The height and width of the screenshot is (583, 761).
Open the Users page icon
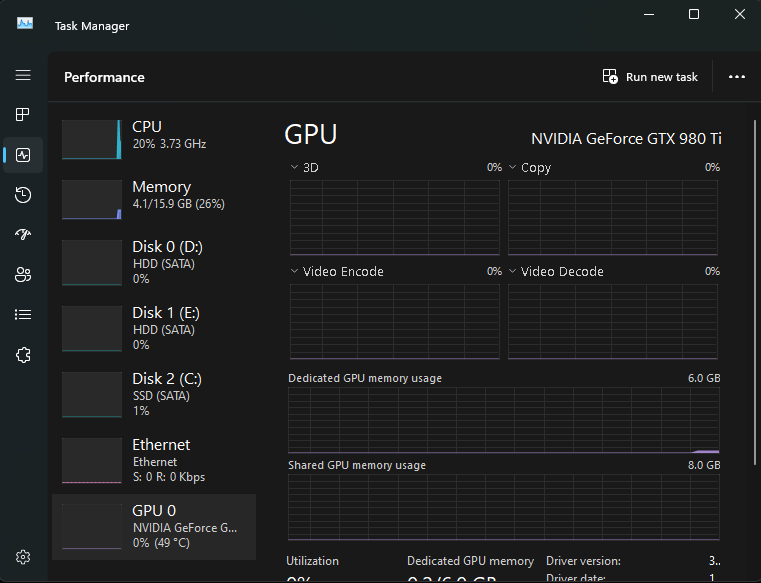coord(23,275)
